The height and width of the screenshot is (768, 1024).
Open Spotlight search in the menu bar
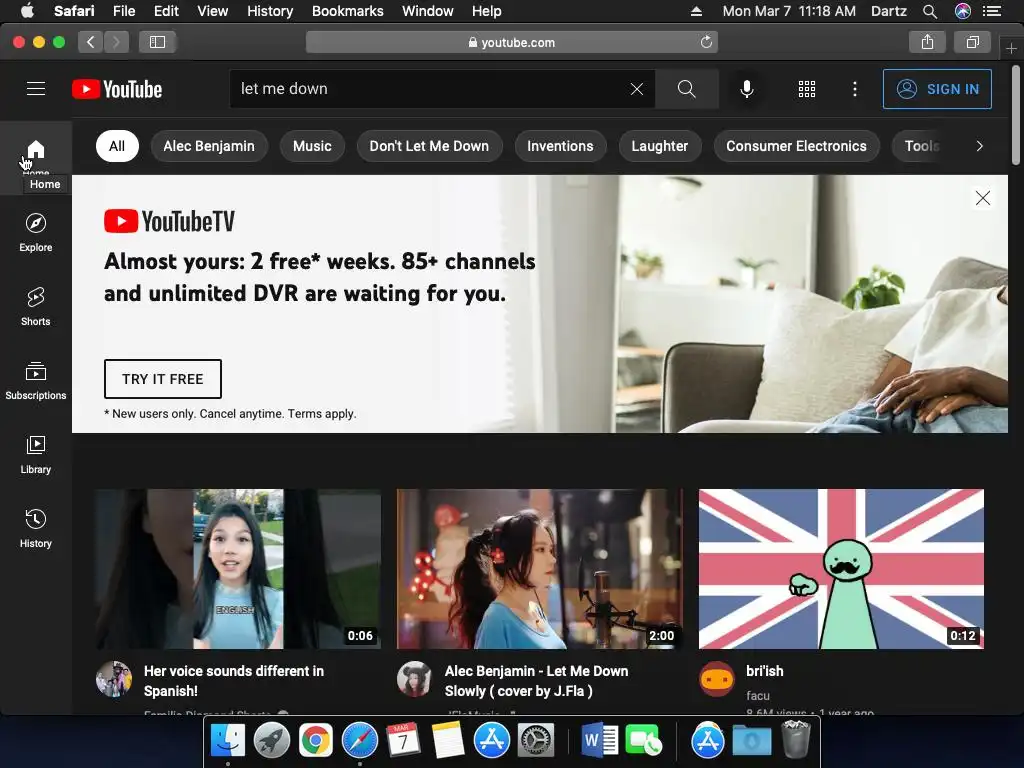point(930,11)
